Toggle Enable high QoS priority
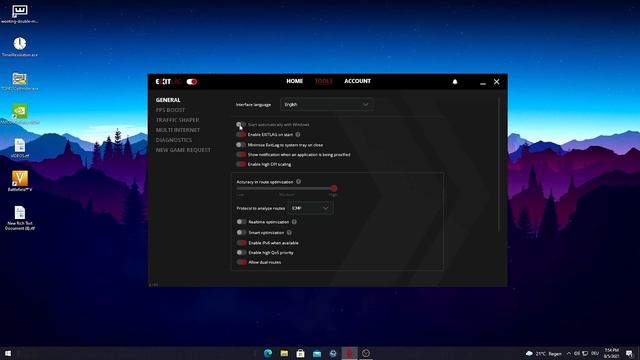The image size is (640, 360). [x=242, y=252]
